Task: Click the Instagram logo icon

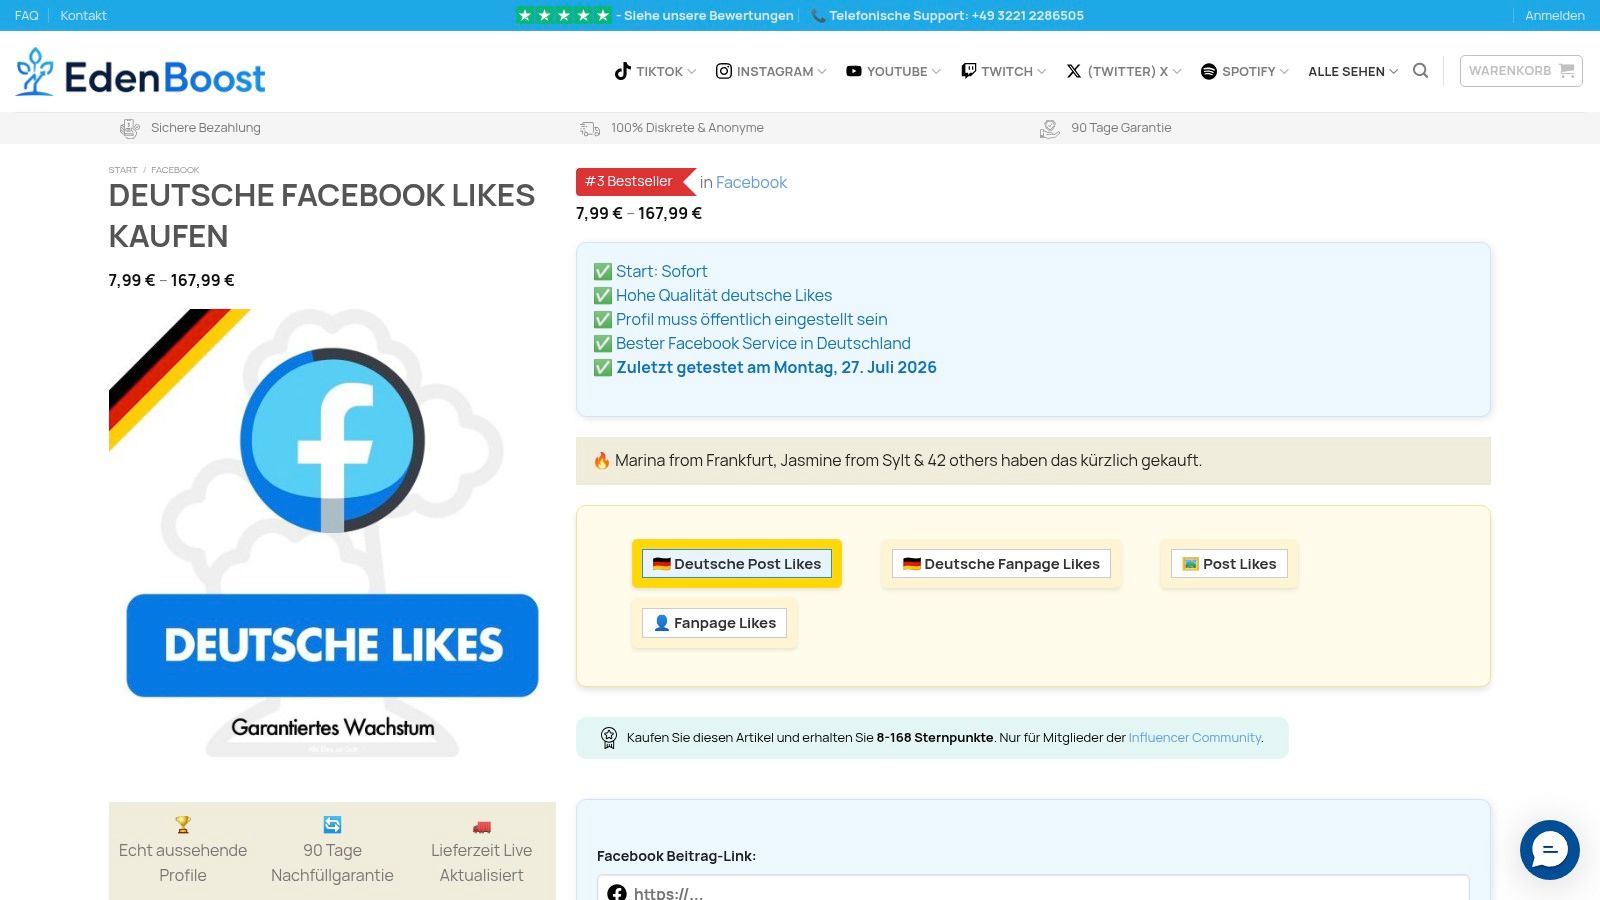Action: pyautogui.click(x=724, y=71)
